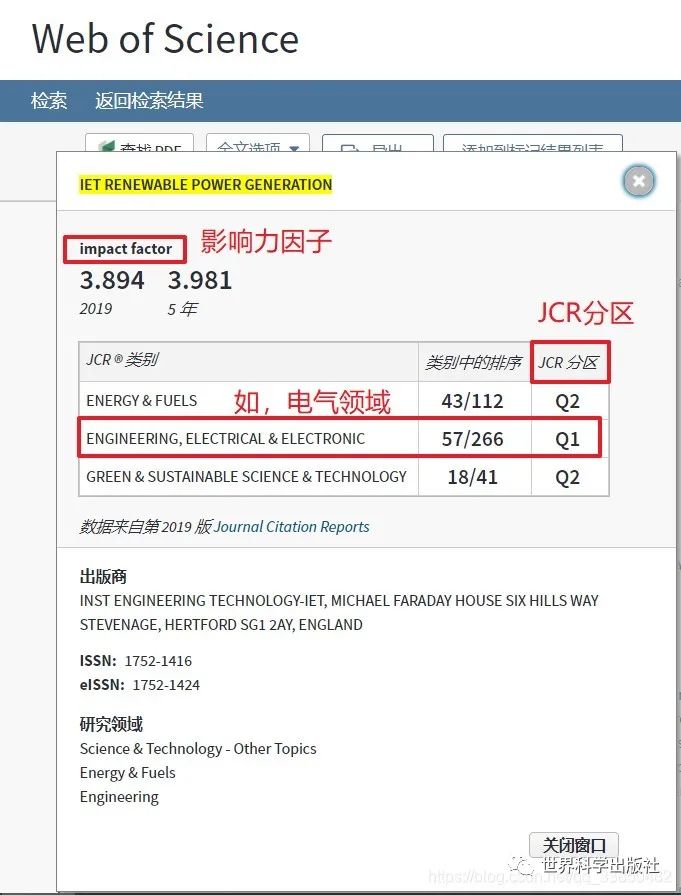Click the ISSN number 1752-1416
Viewport: 681px width, 895px height.
click(x=158, y=661)
